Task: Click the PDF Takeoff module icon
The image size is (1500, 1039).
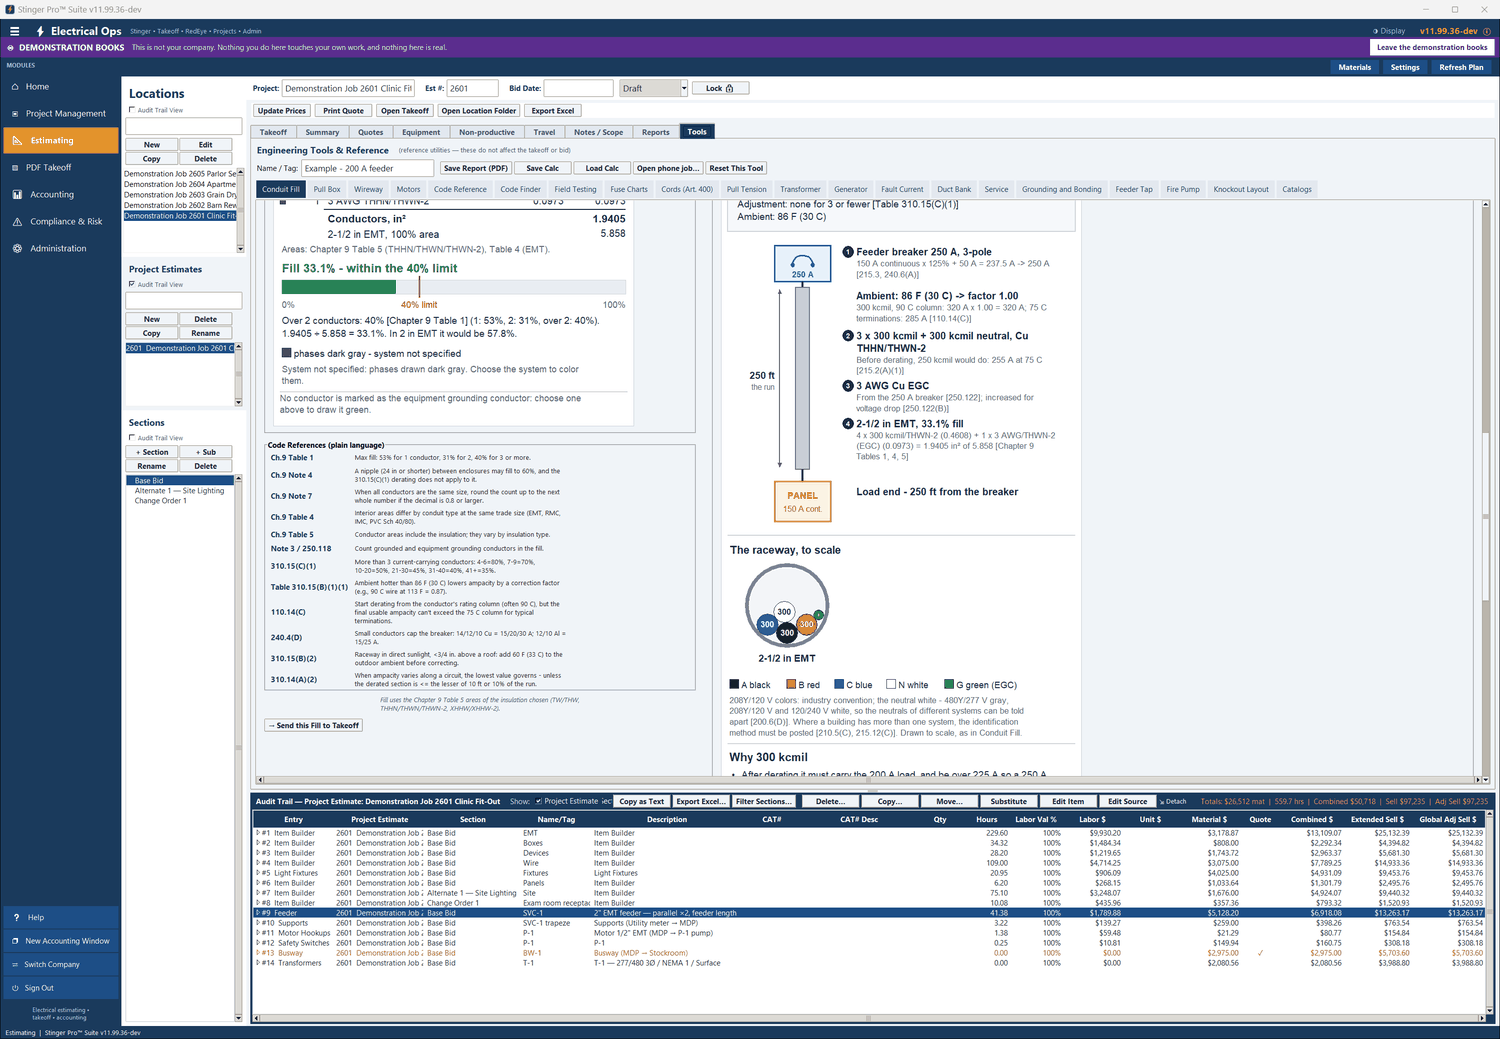Action: coord(15,167)
